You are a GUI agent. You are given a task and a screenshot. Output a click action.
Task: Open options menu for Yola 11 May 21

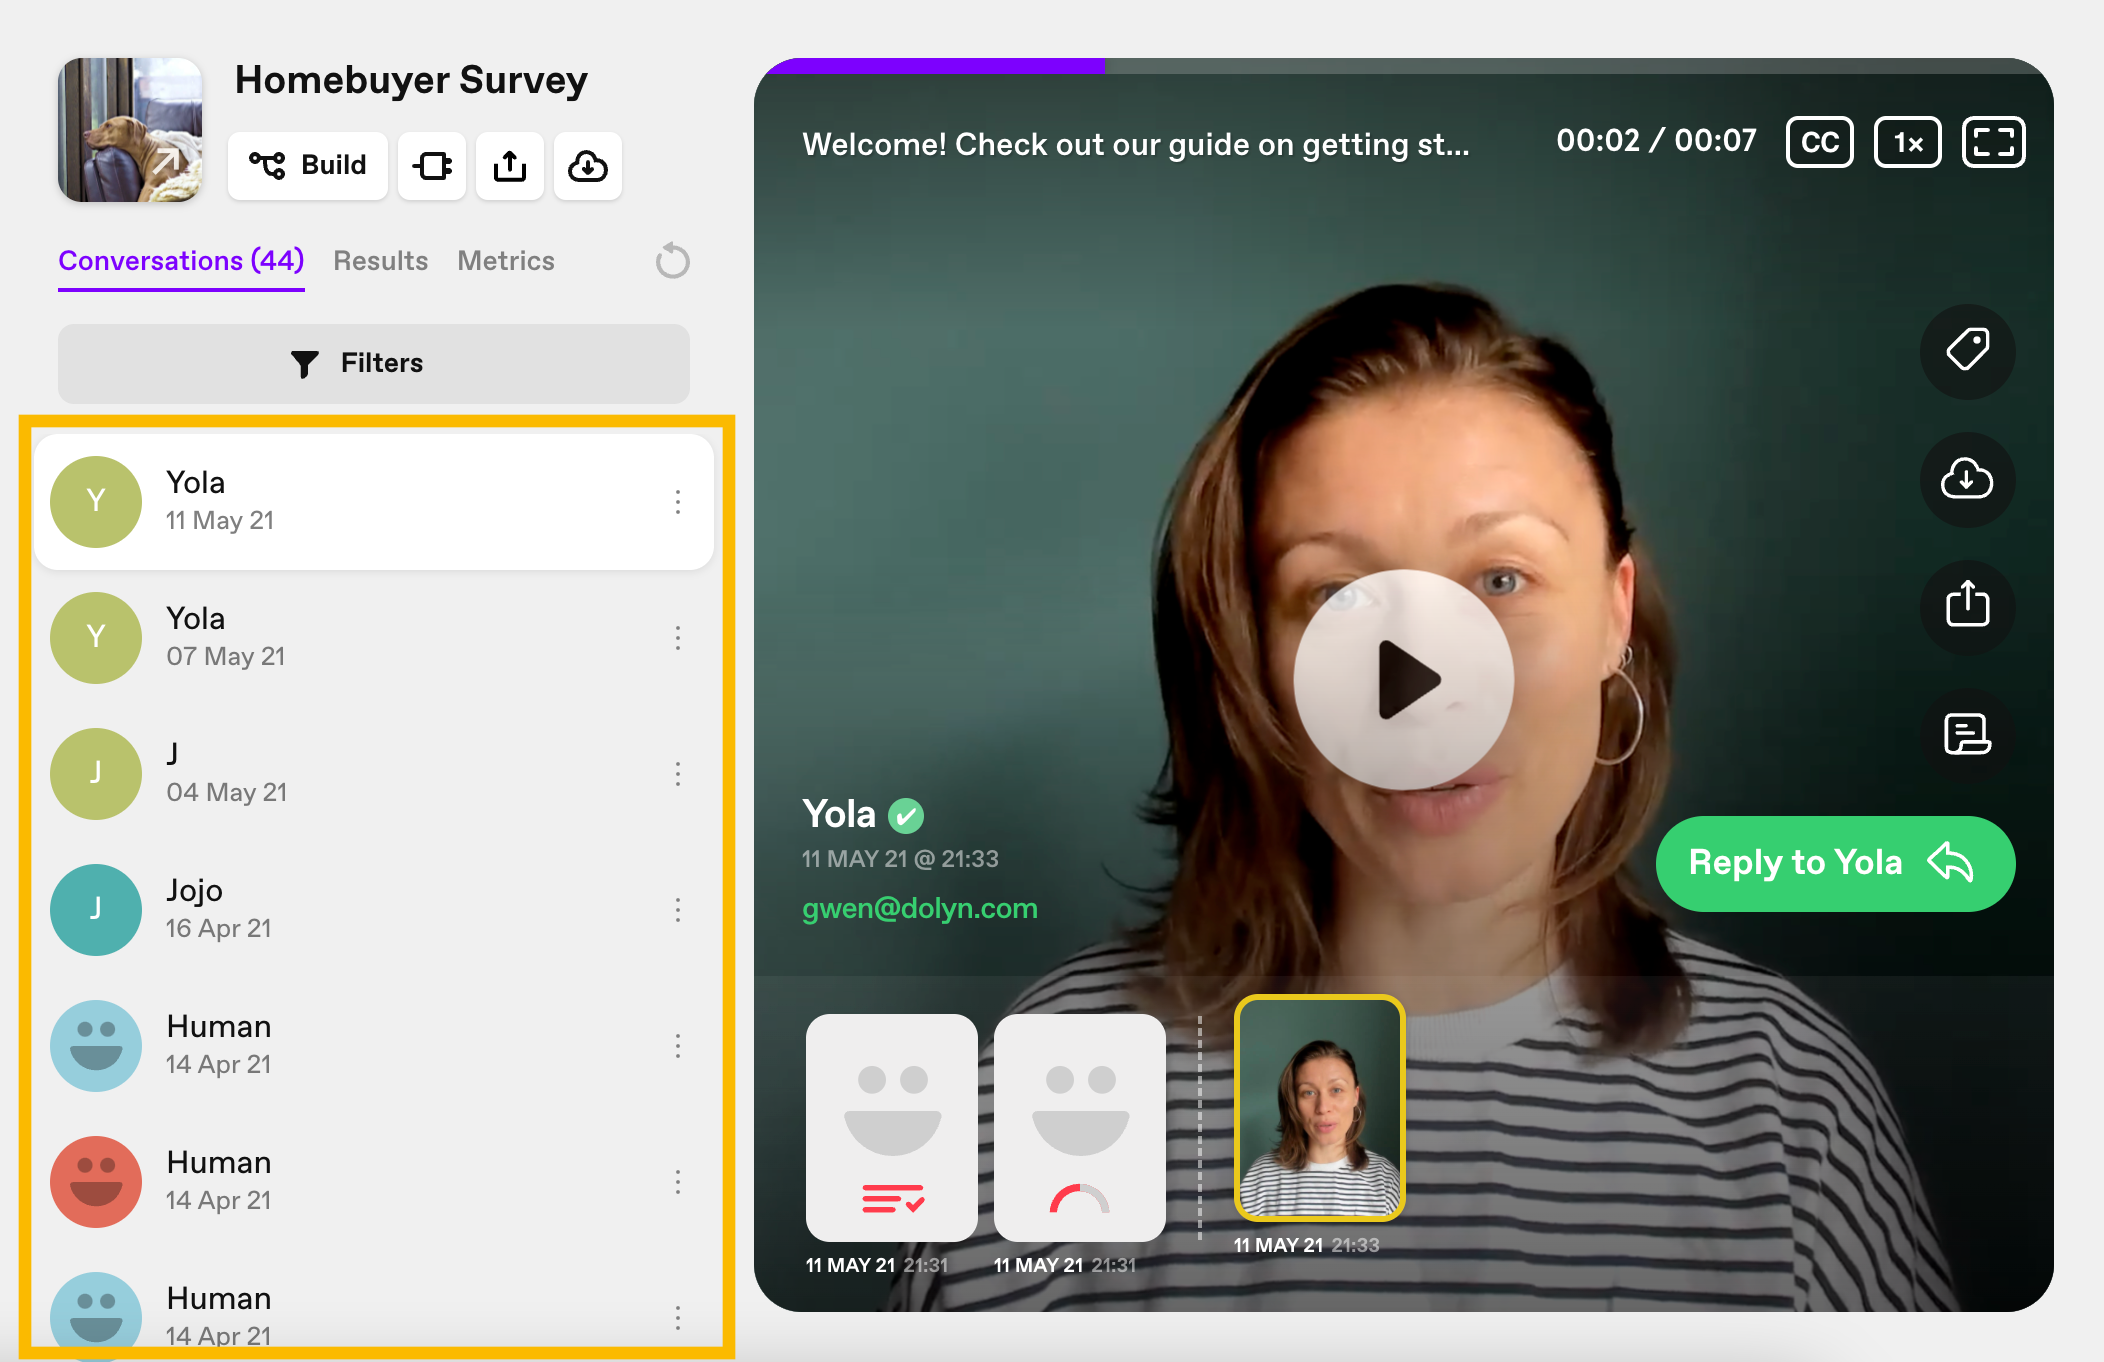click(678, 502)
